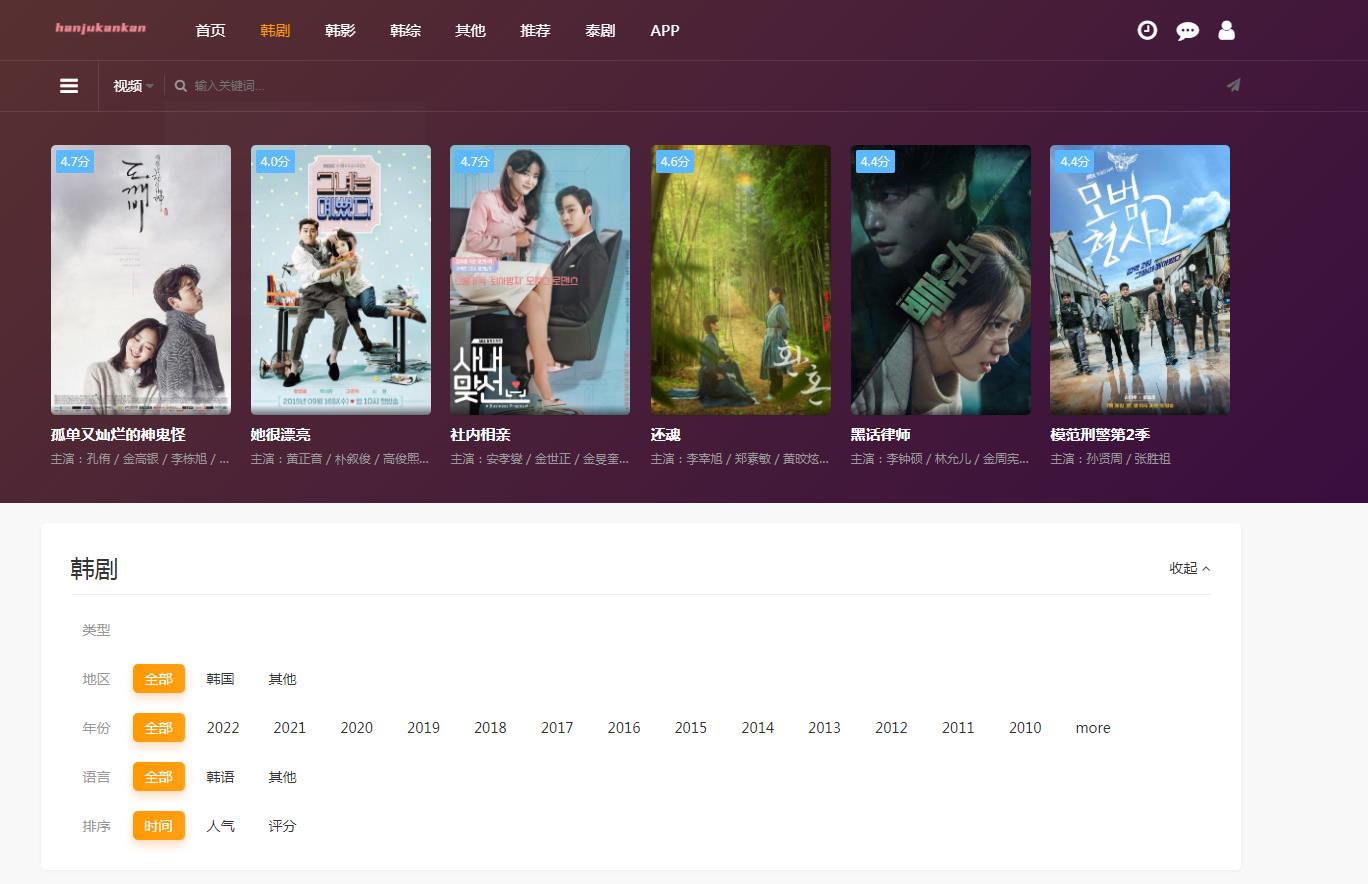The image size is (1368, 884).
Task: Open the hamburger menu icon
Action: pos(69,86)
